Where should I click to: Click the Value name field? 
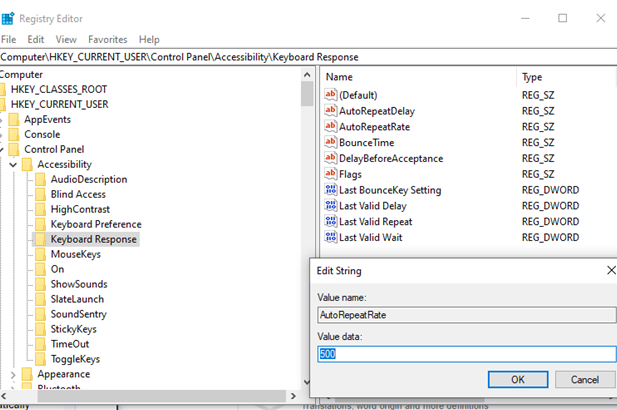[x=467, y=315]
